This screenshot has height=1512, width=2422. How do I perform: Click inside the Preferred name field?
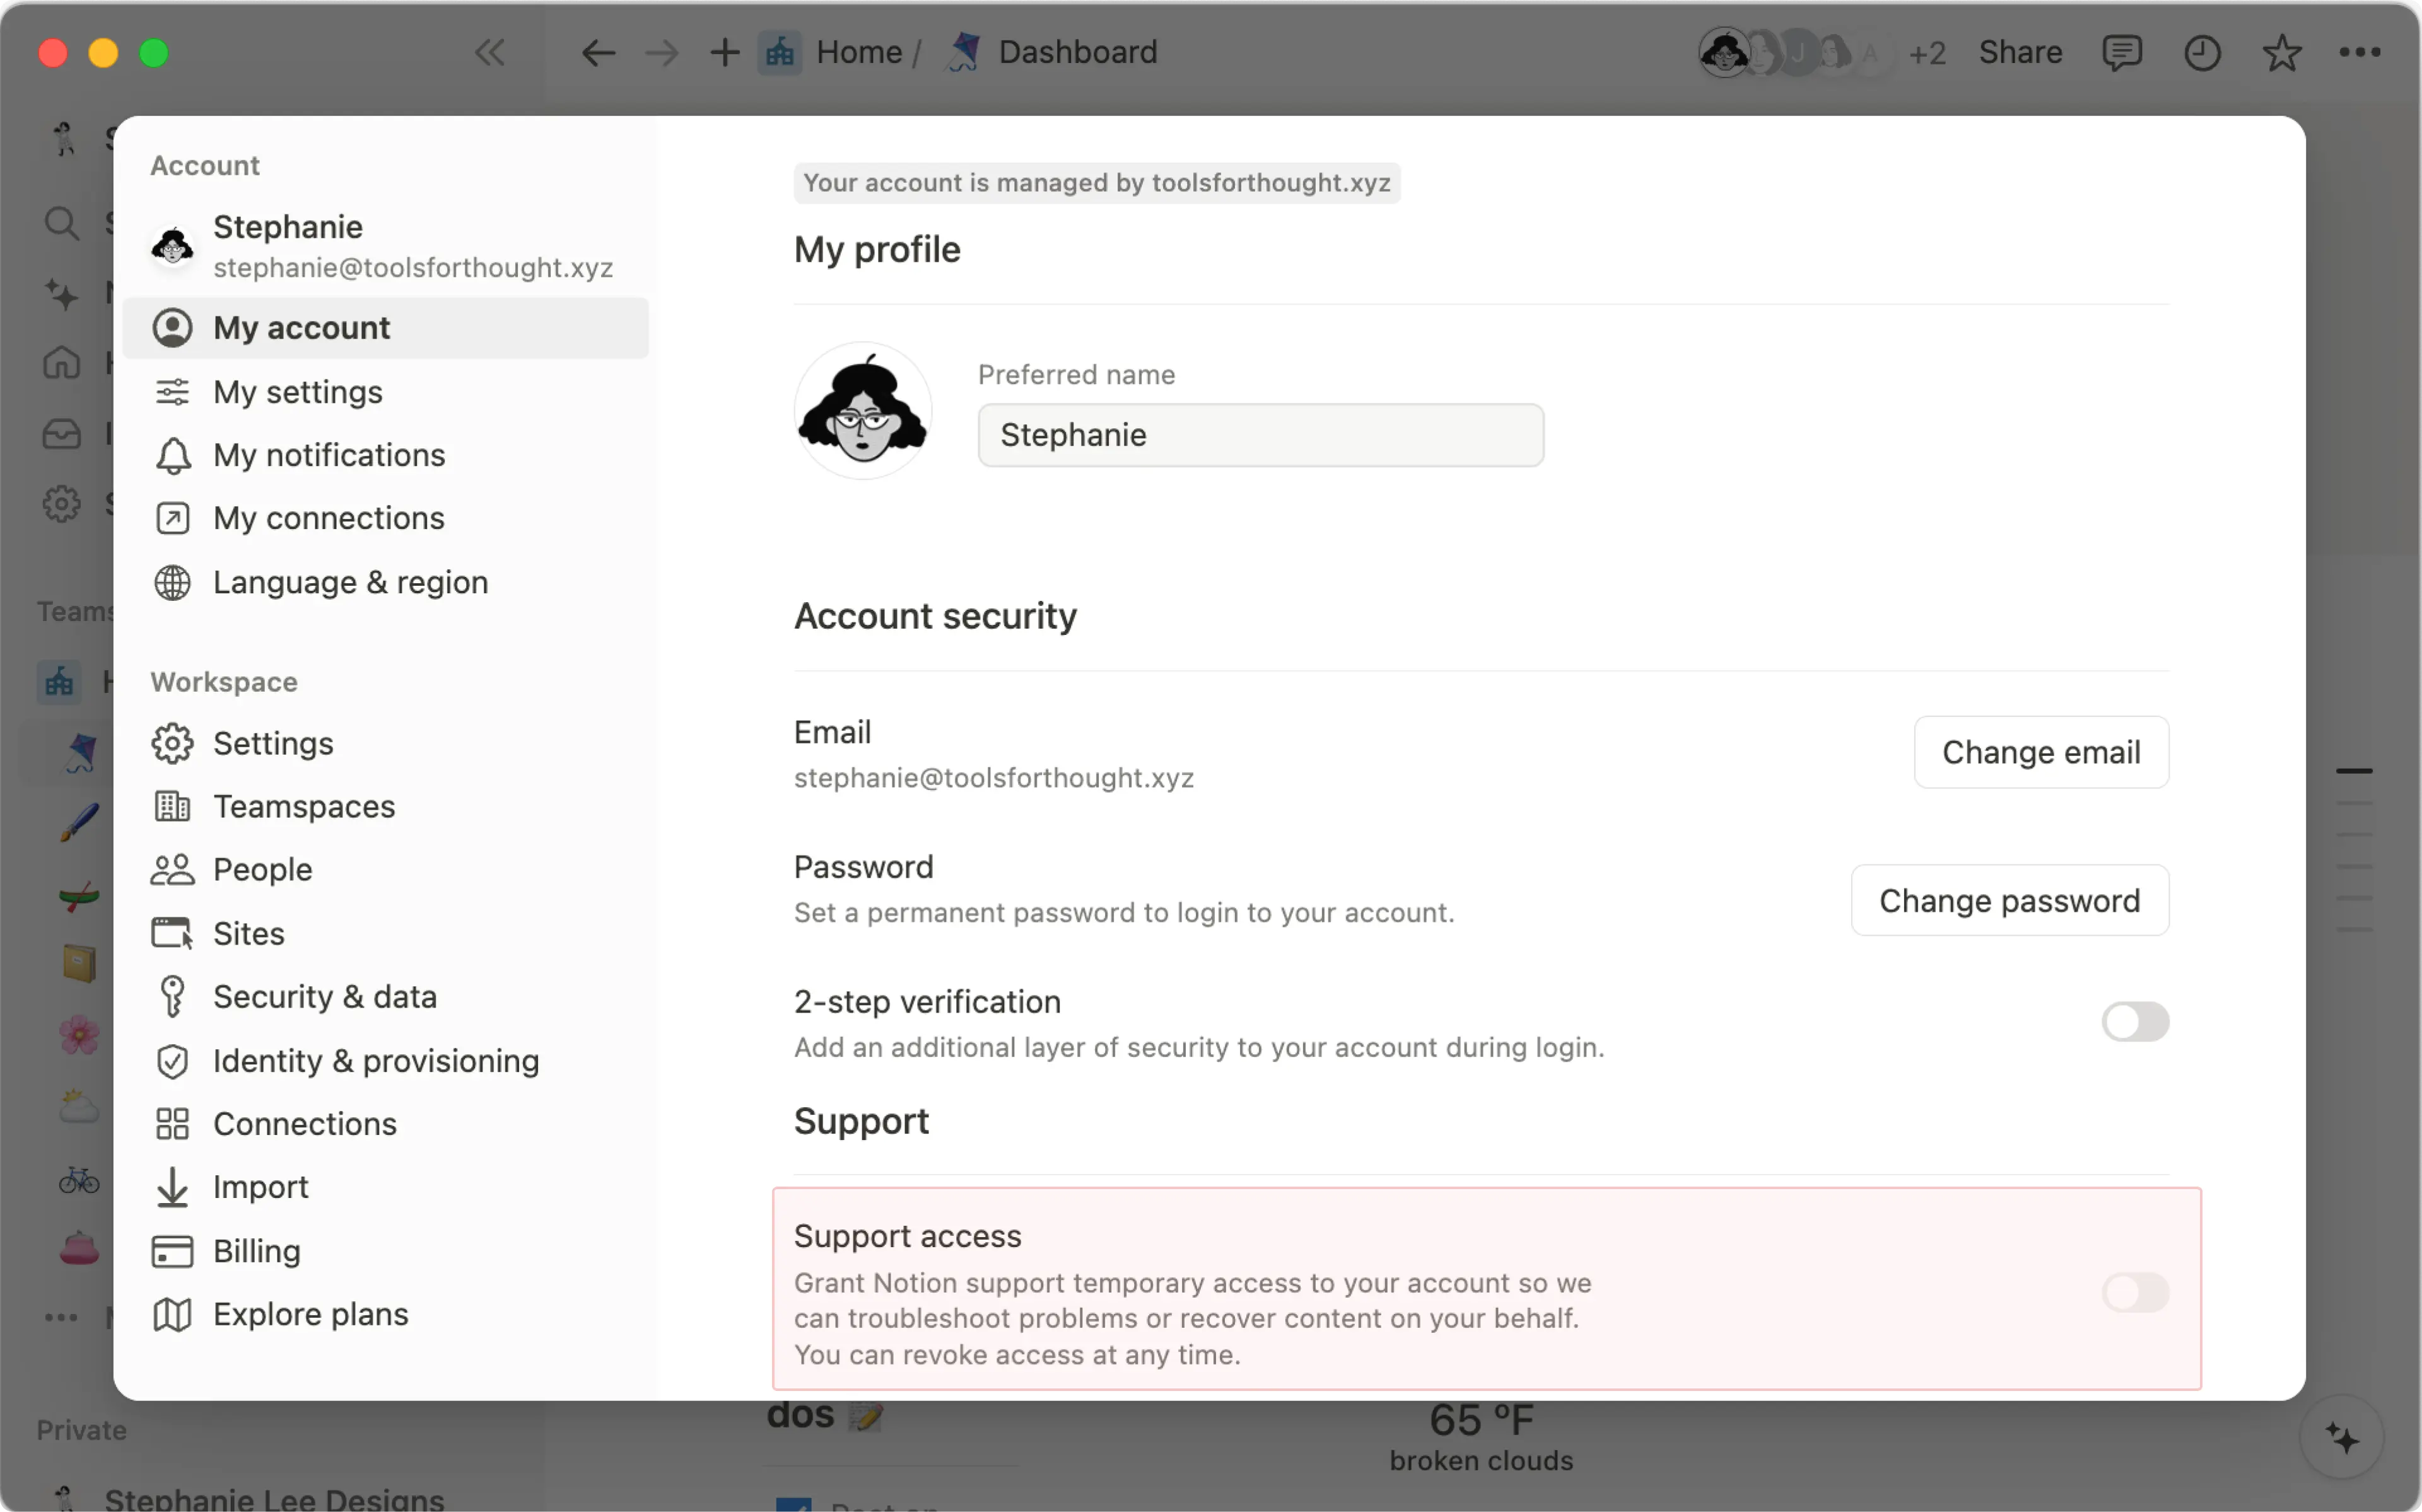tap(1259, 435)
